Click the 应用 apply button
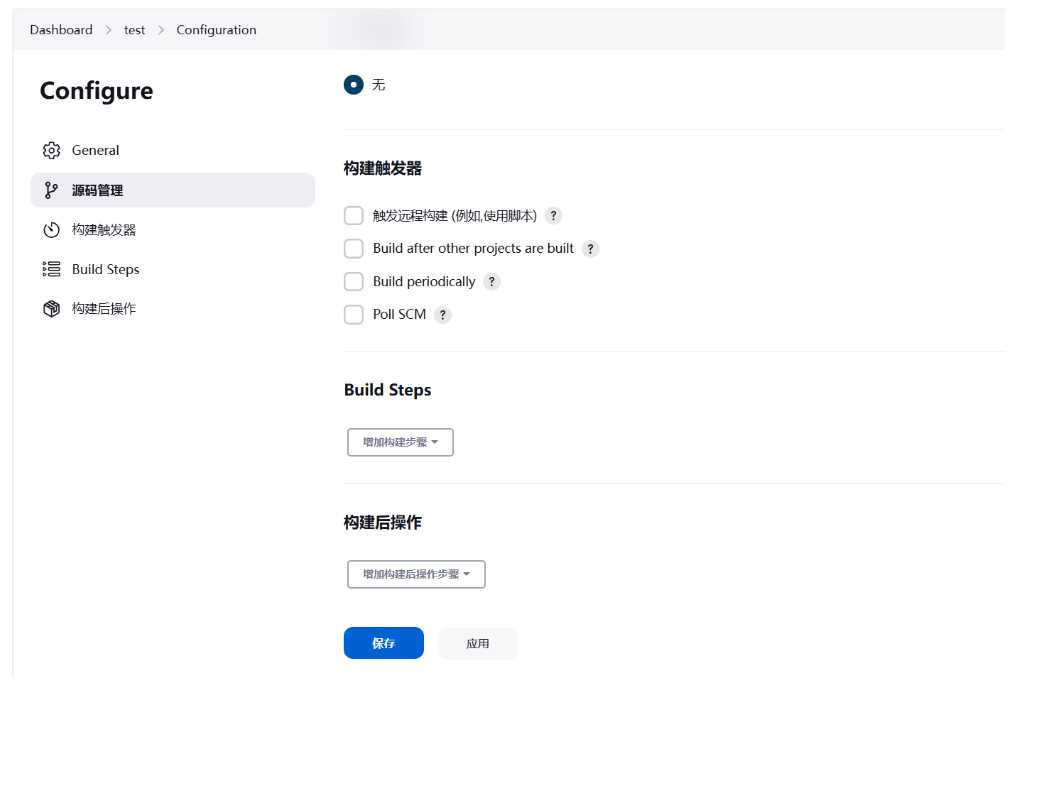1047x788 pixels. pyautogui.click(x=477, y=643)
